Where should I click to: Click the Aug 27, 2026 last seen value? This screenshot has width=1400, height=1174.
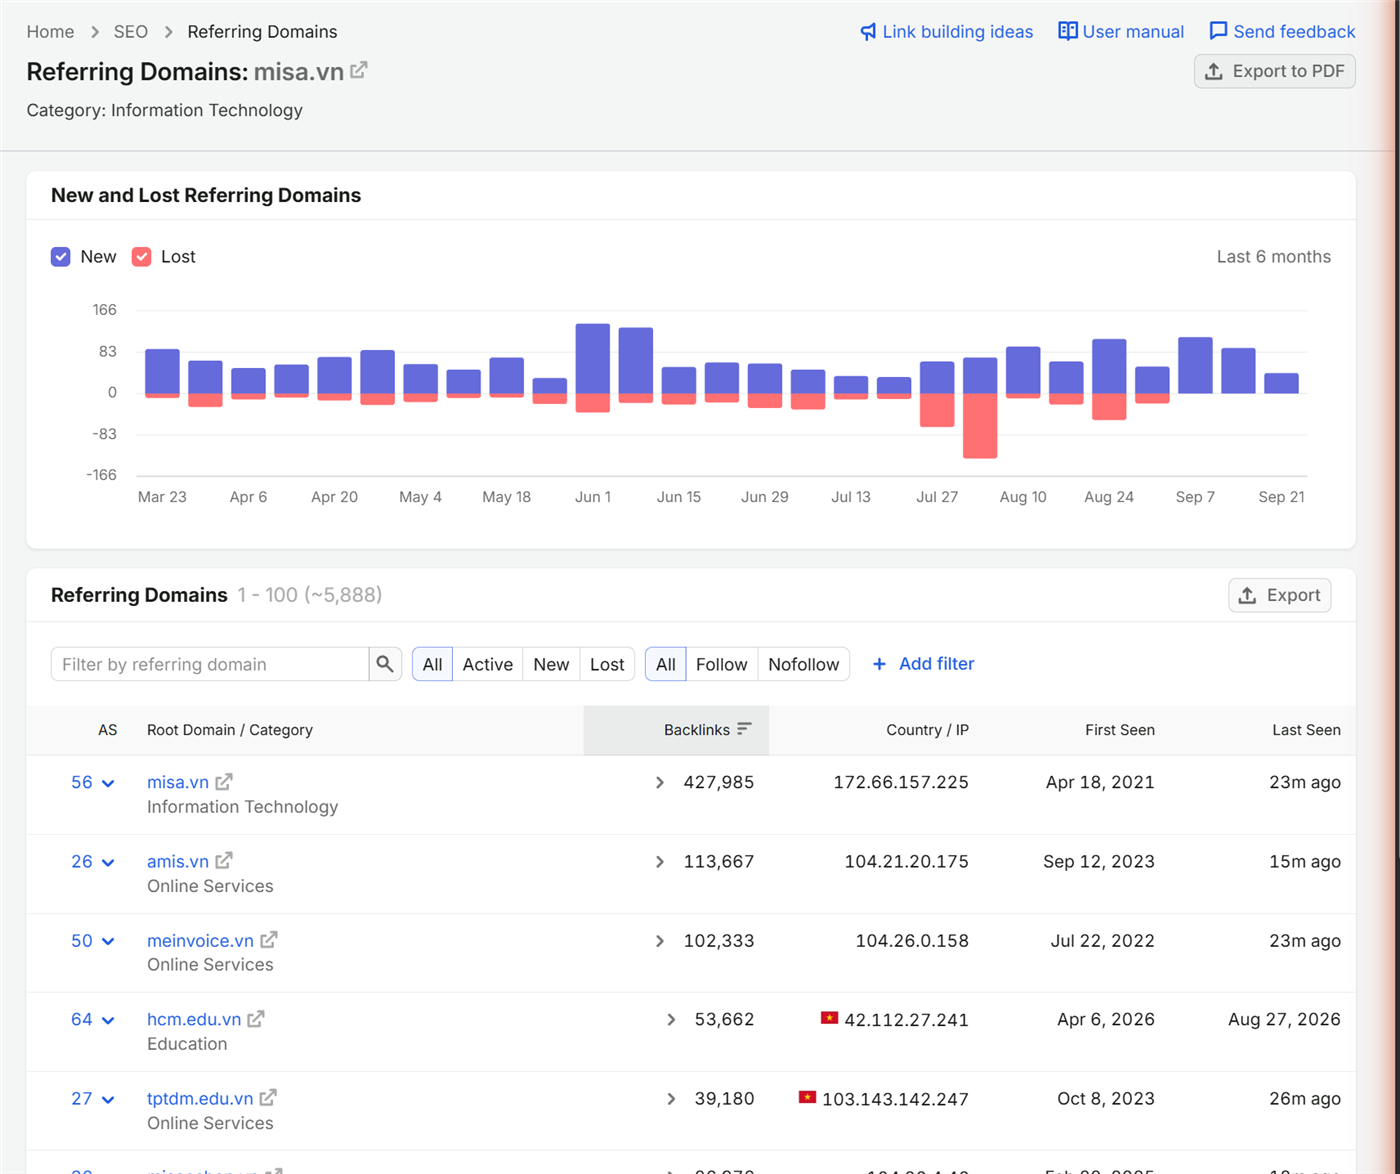pyautogui.click(x=1284, y=1019)
